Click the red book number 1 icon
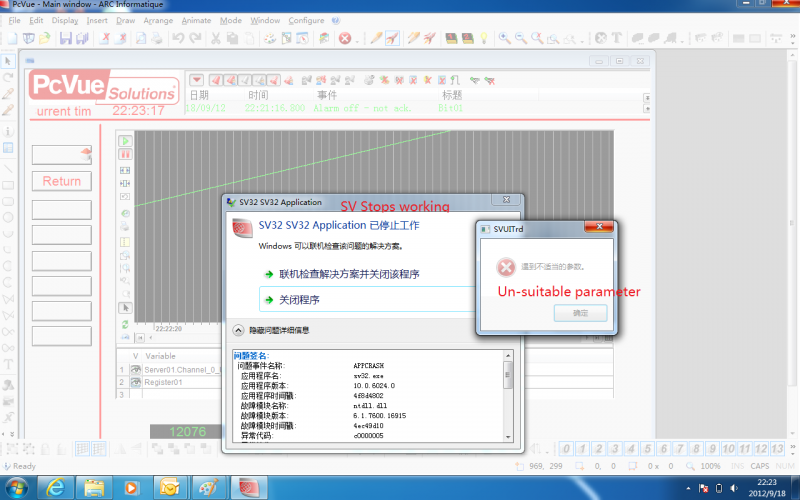This screenshot has width=800, height=500. tap(451, 38)
